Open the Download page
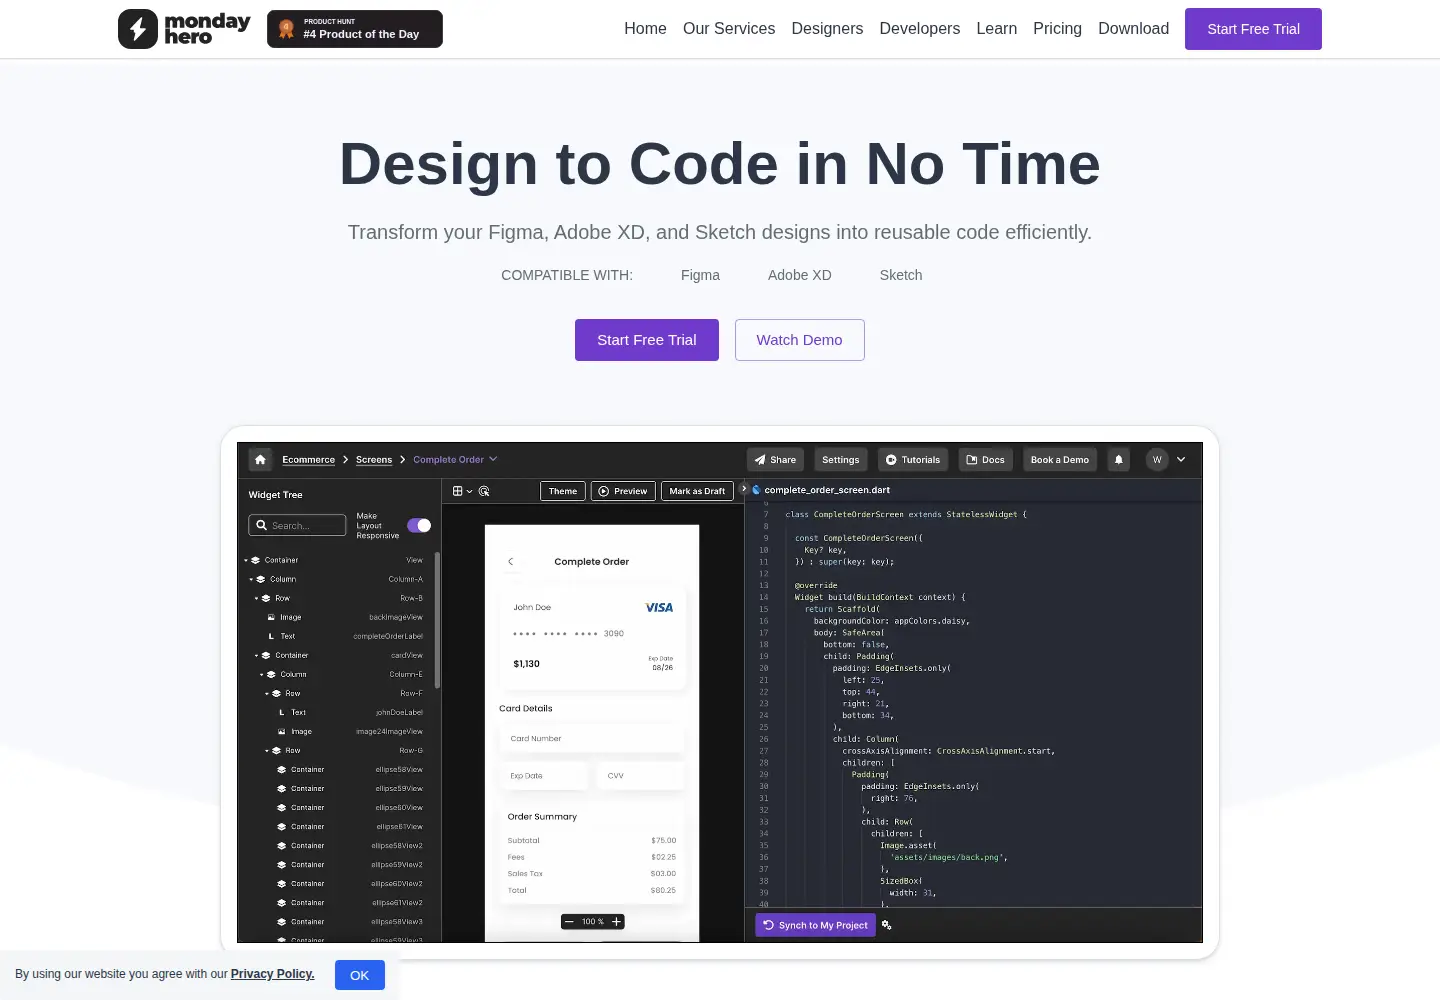The width and height of the screenshot is (1440, 1000). [1133, 29]
